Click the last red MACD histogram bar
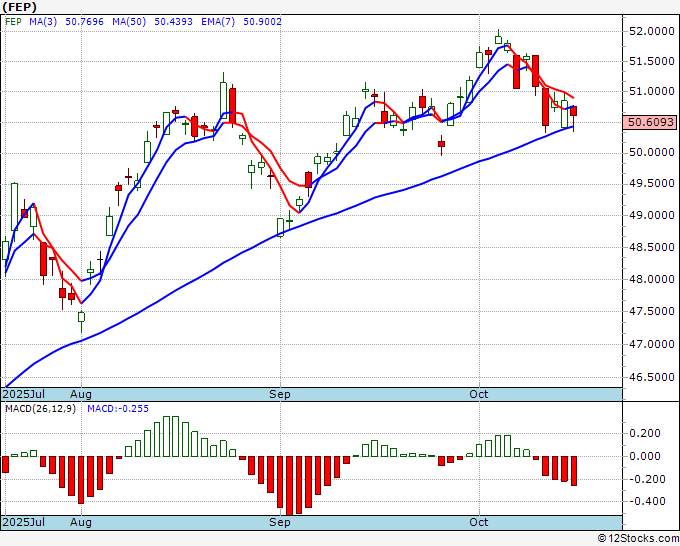This screenshot has height=546, width=680. point(574,471)
